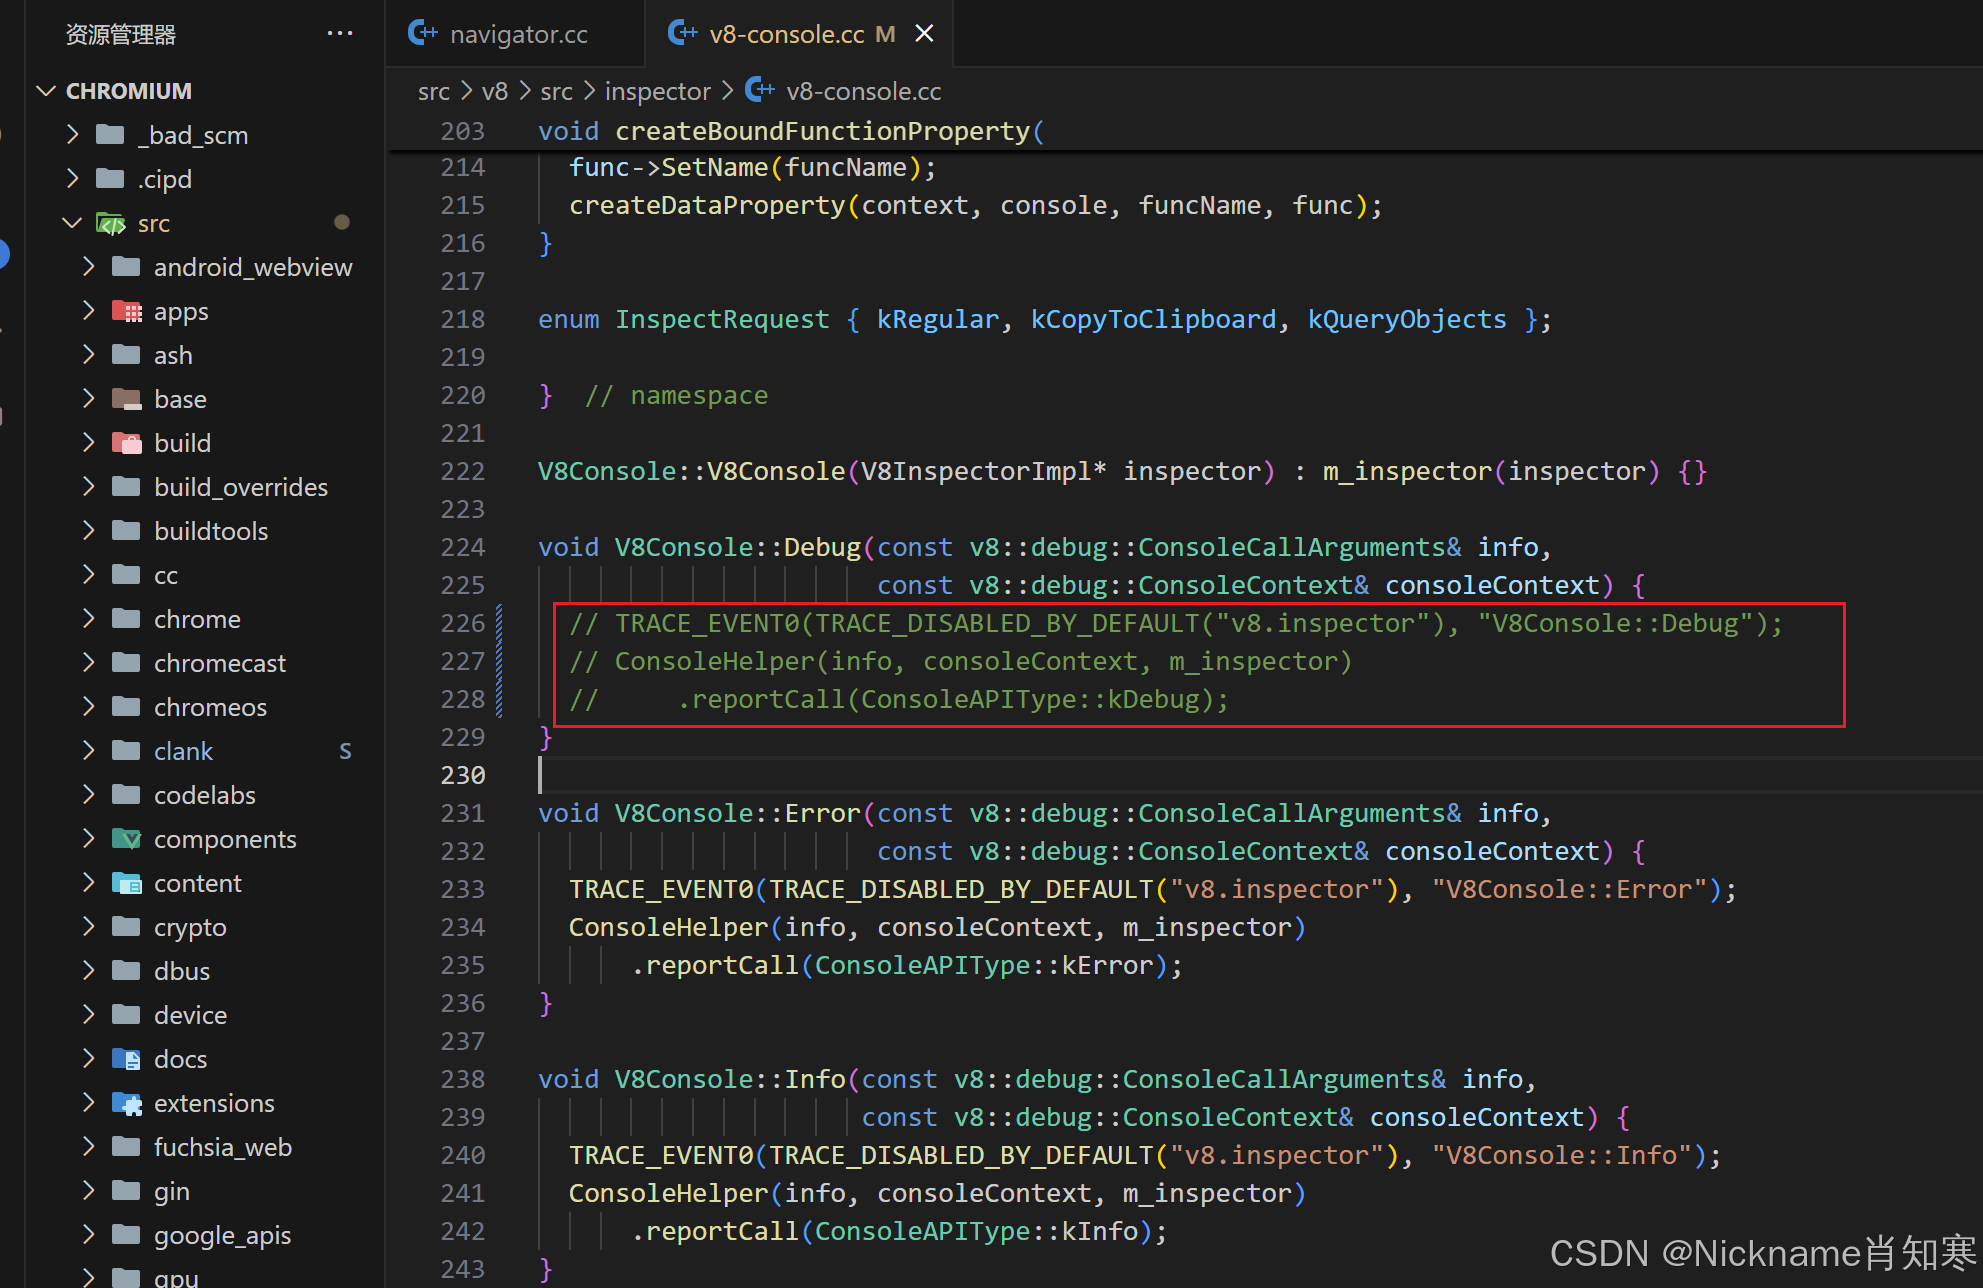This screenshot has height=1288, width=1983.
Task: Click the content folder icon
Action: pyautogui.click(x=127, y=883)
